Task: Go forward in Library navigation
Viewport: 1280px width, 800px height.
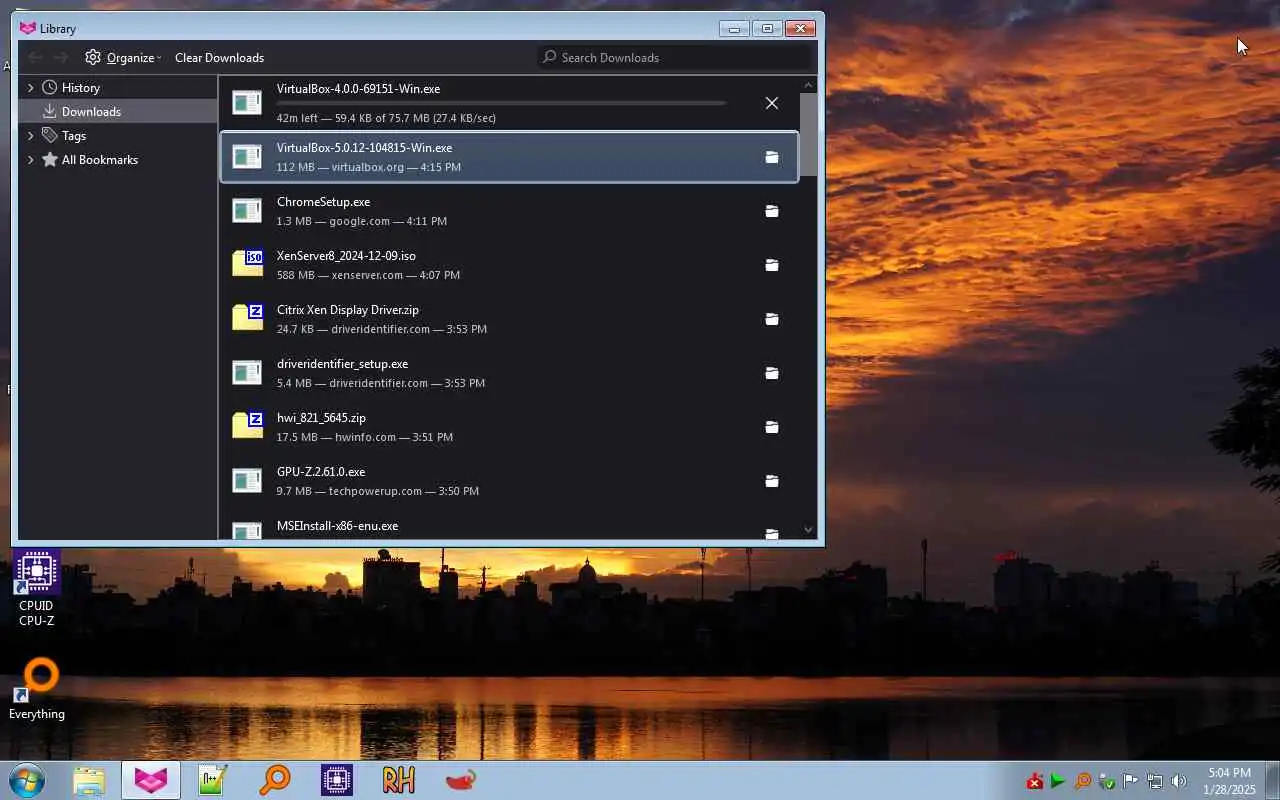Action: 61,57
